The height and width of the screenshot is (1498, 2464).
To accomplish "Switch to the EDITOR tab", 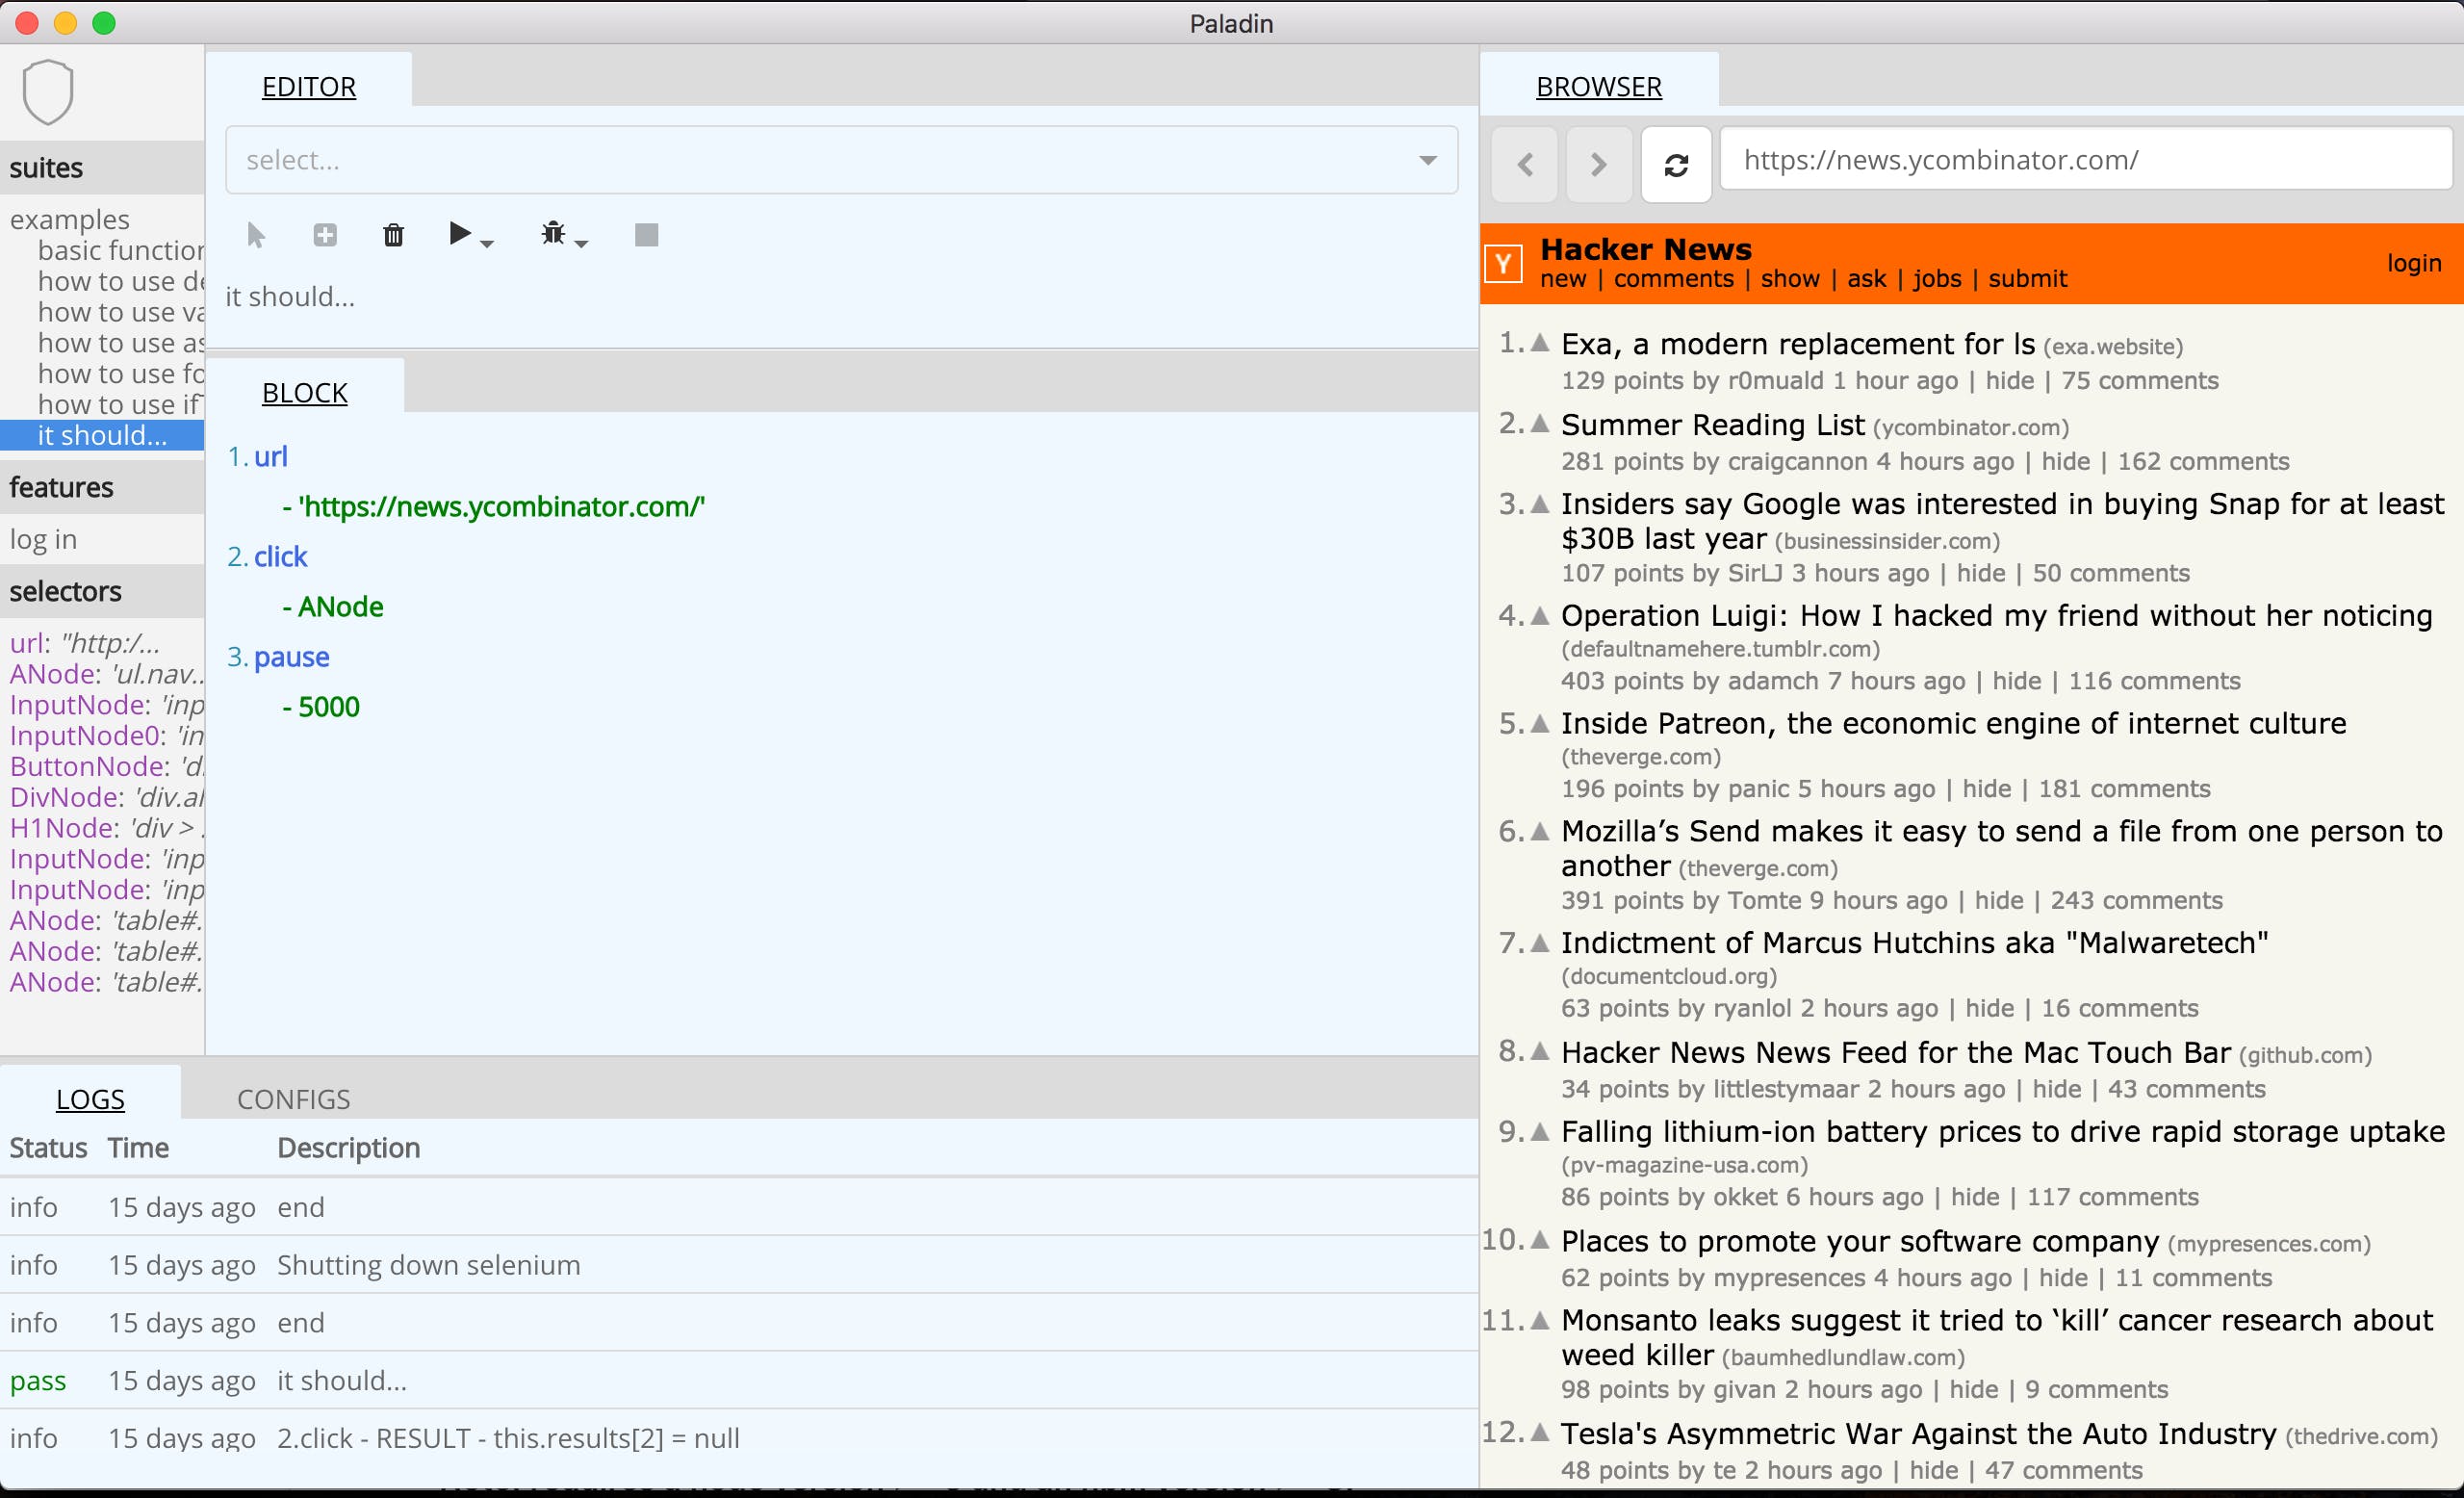I will point(309,86).
